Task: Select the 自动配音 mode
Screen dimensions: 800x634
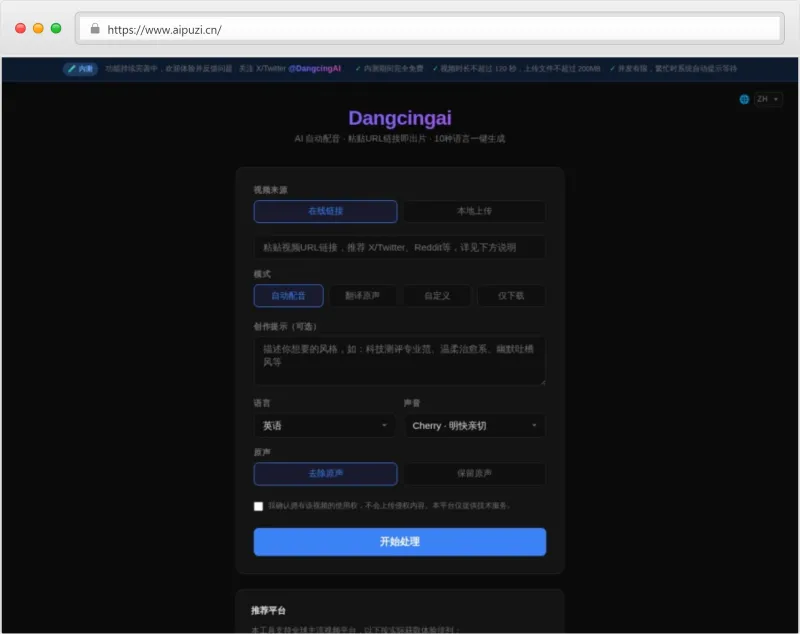Action: tap(289, 295)
